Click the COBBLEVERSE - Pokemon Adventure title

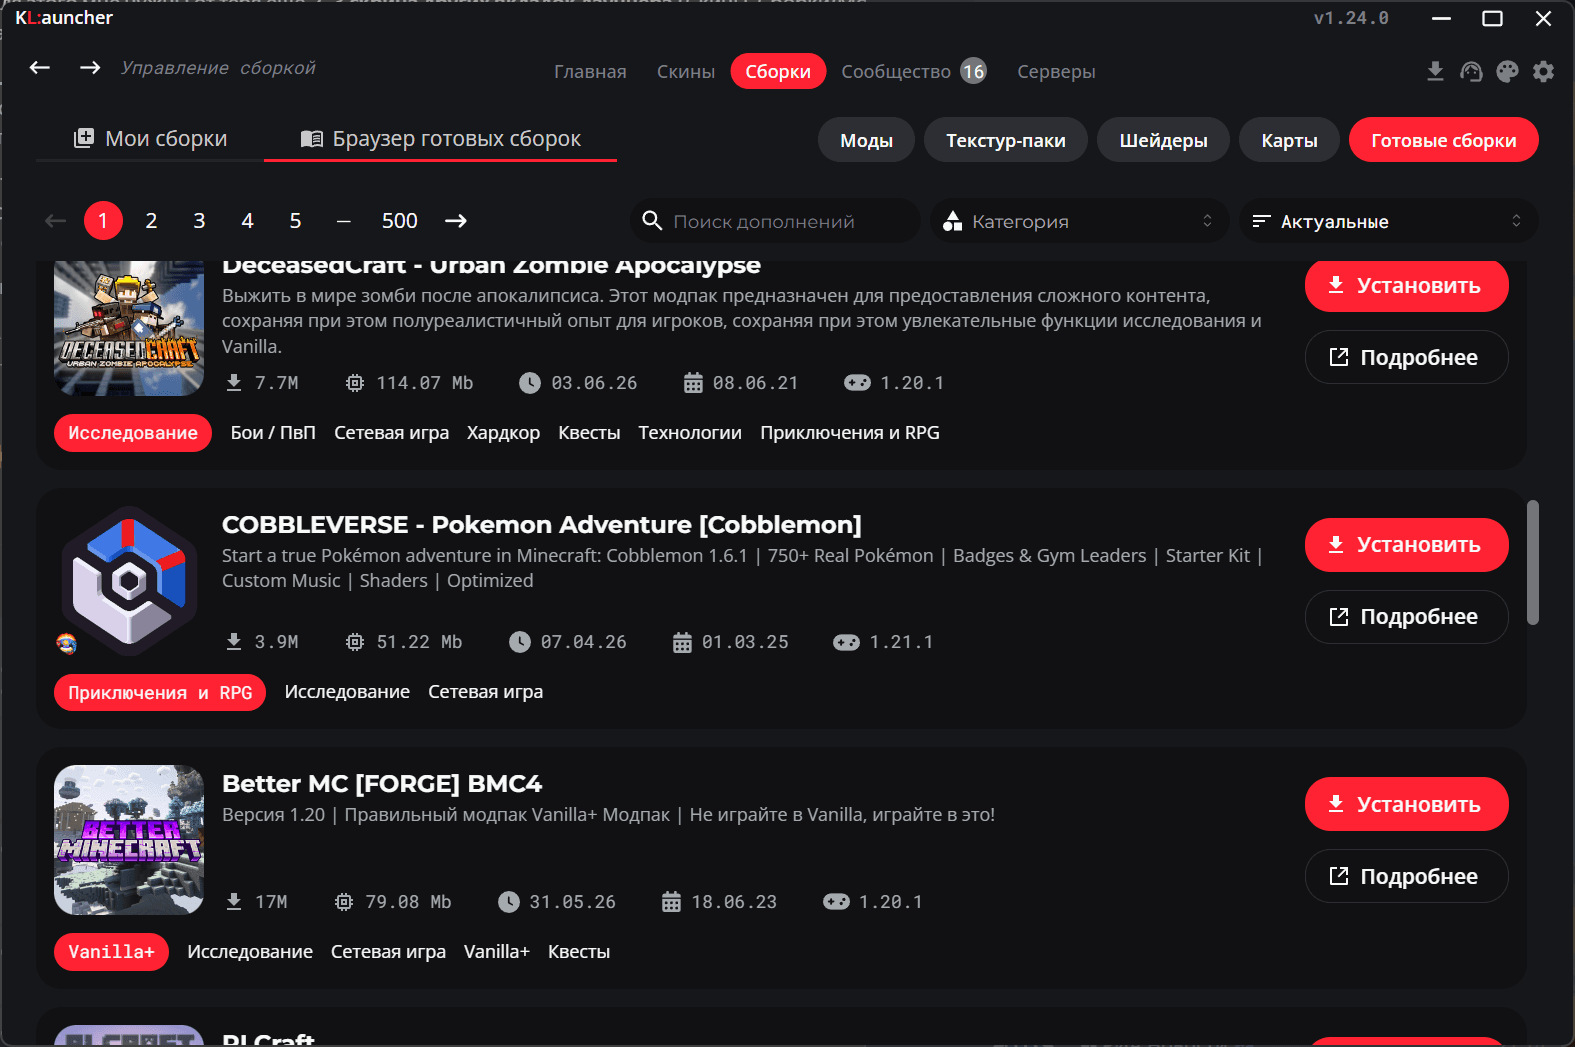tap(542, 525)
